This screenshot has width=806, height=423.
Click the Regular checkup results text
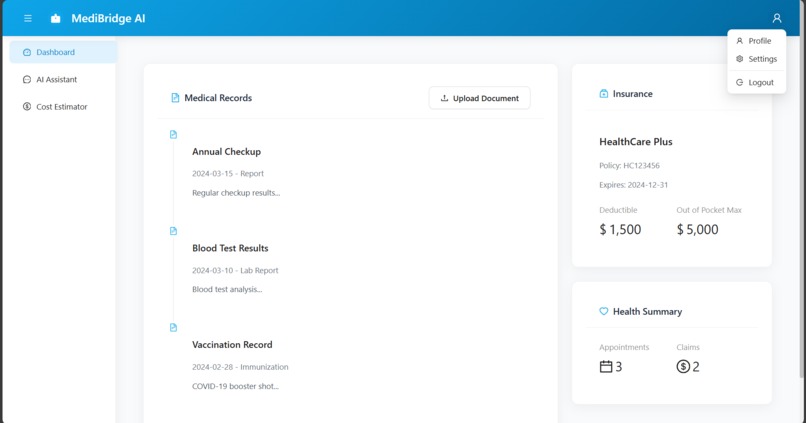click(x=236, y=193)
